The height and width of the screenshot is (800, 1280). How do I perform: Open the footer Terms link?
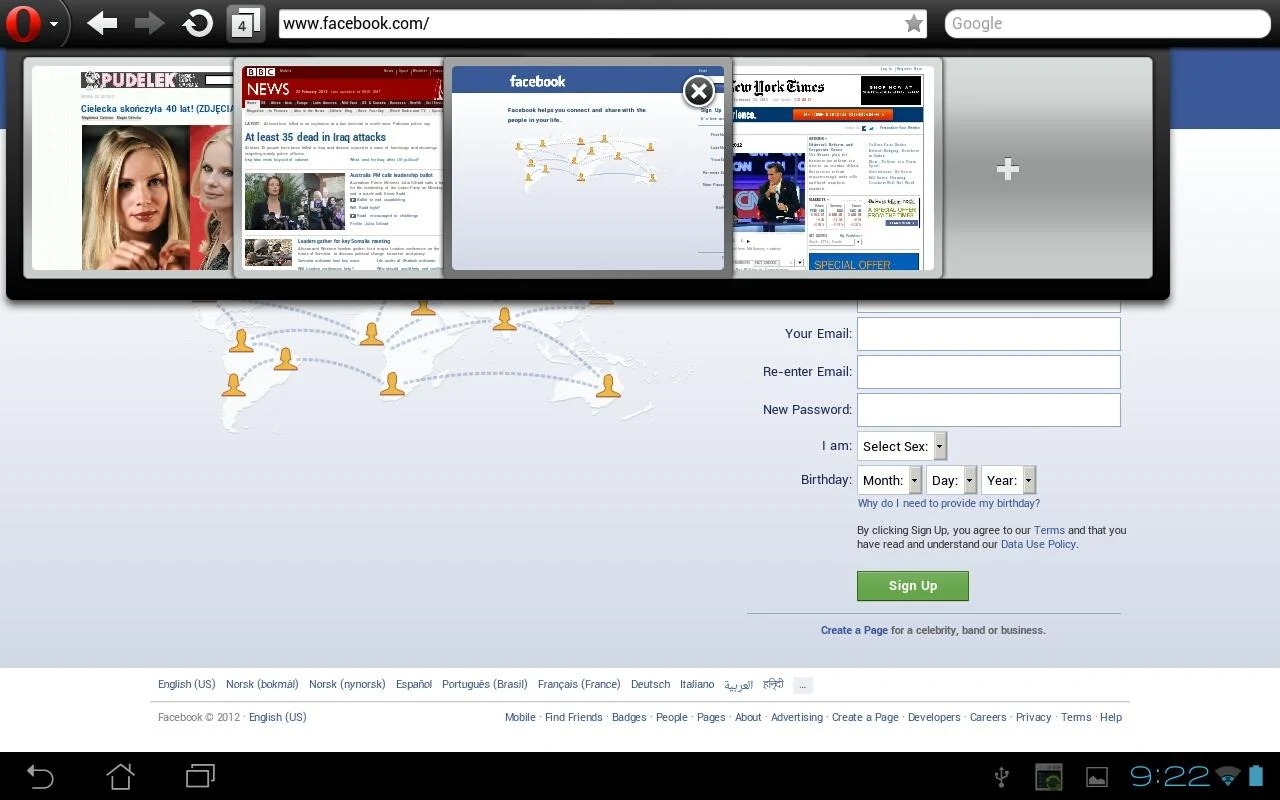(1076, 718)
